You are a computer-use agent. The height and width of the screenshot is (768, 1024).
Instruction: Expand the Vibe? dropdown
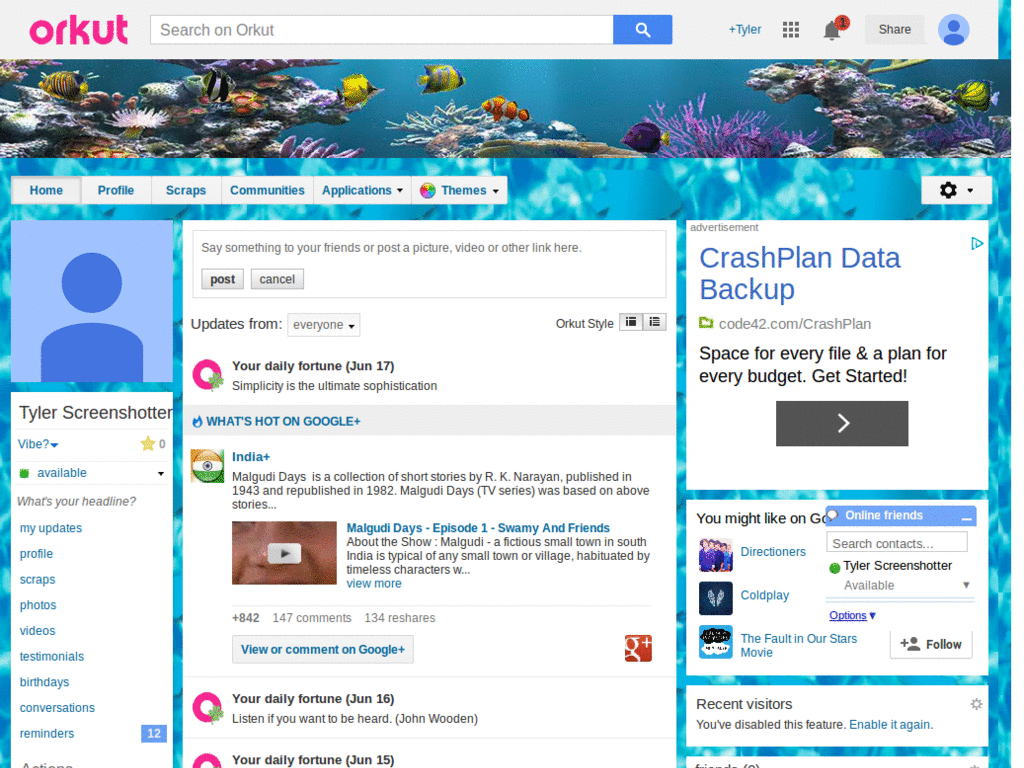coord(38,444)
